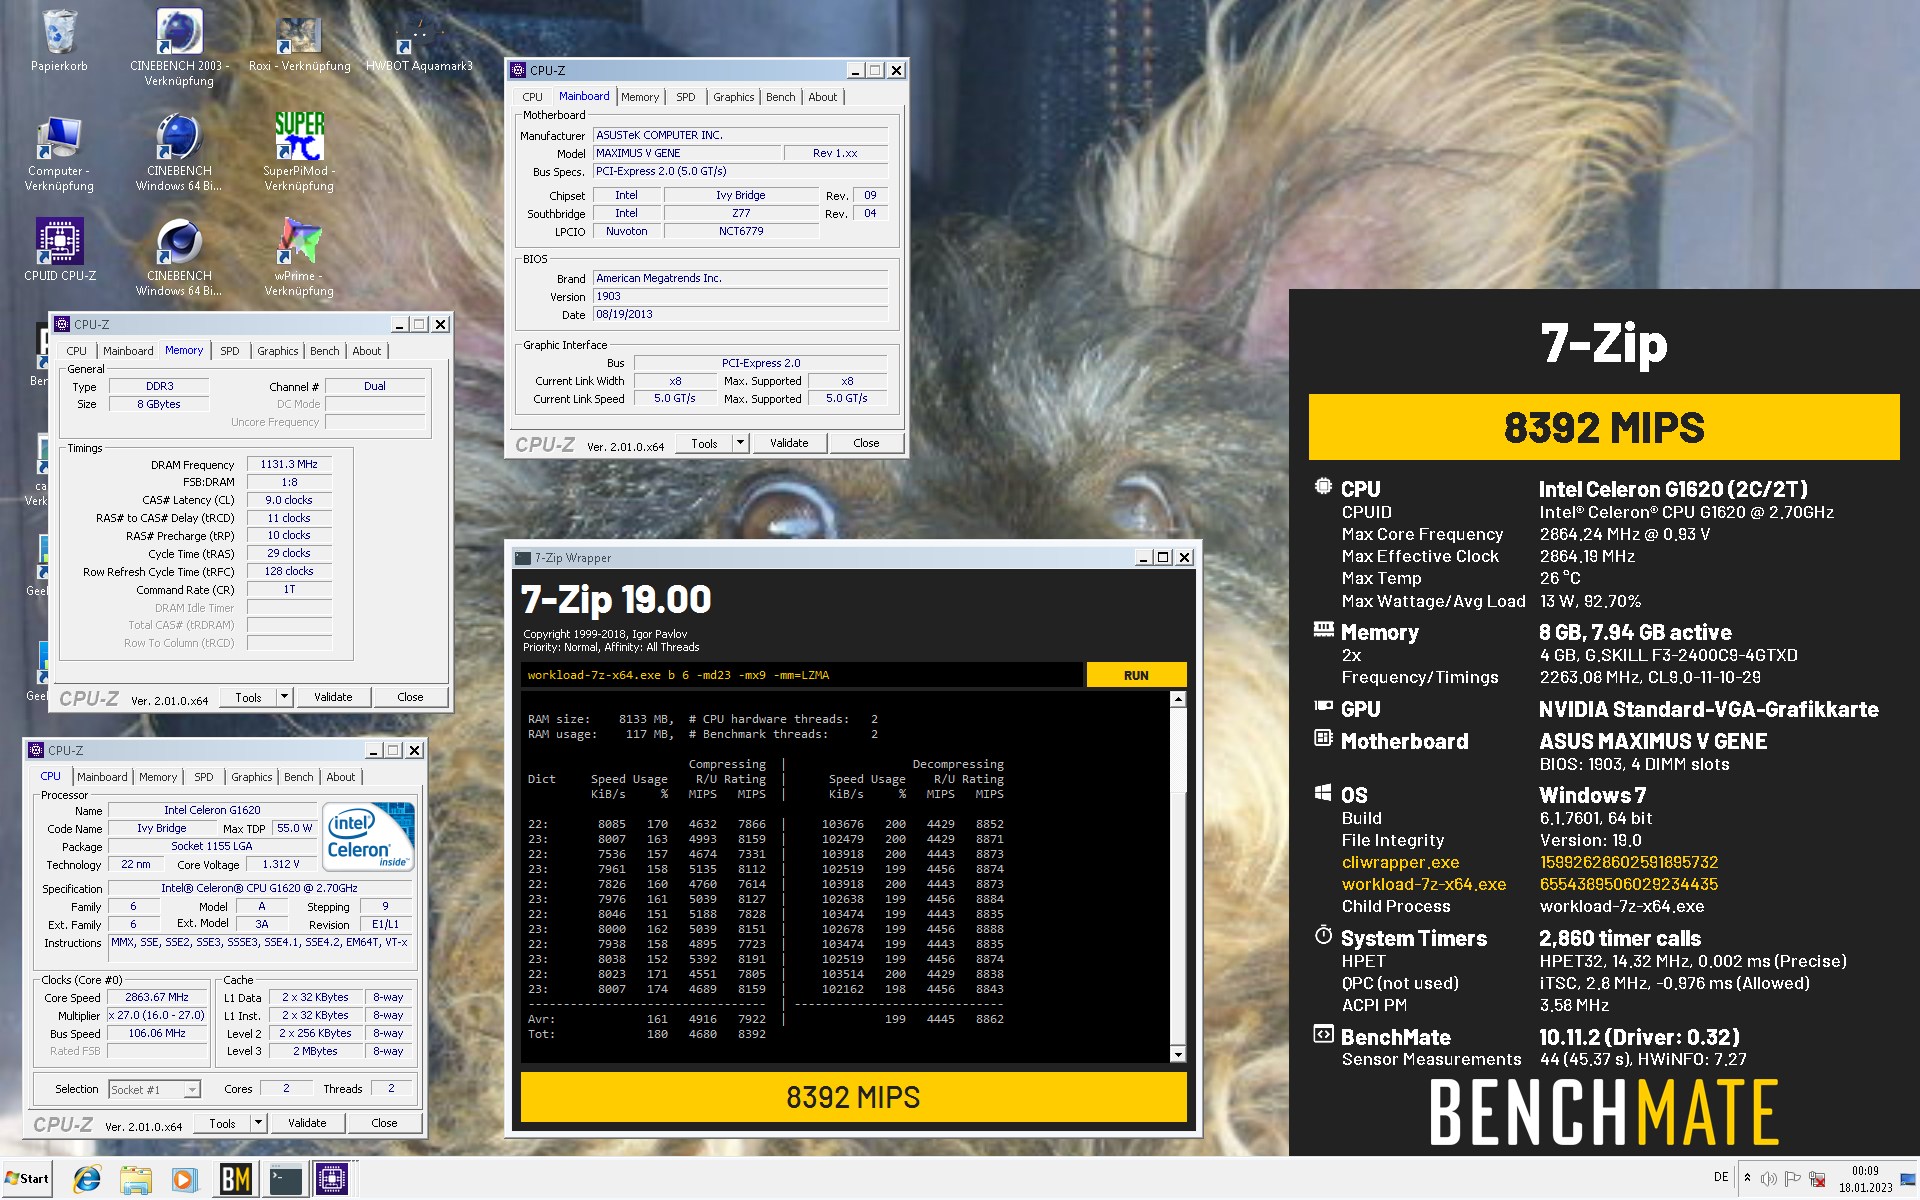Click workload-7z-x64.exe yellow entry in BenchMate
This screenshot has width=1920, height=1200.
tap(1424, 884)
